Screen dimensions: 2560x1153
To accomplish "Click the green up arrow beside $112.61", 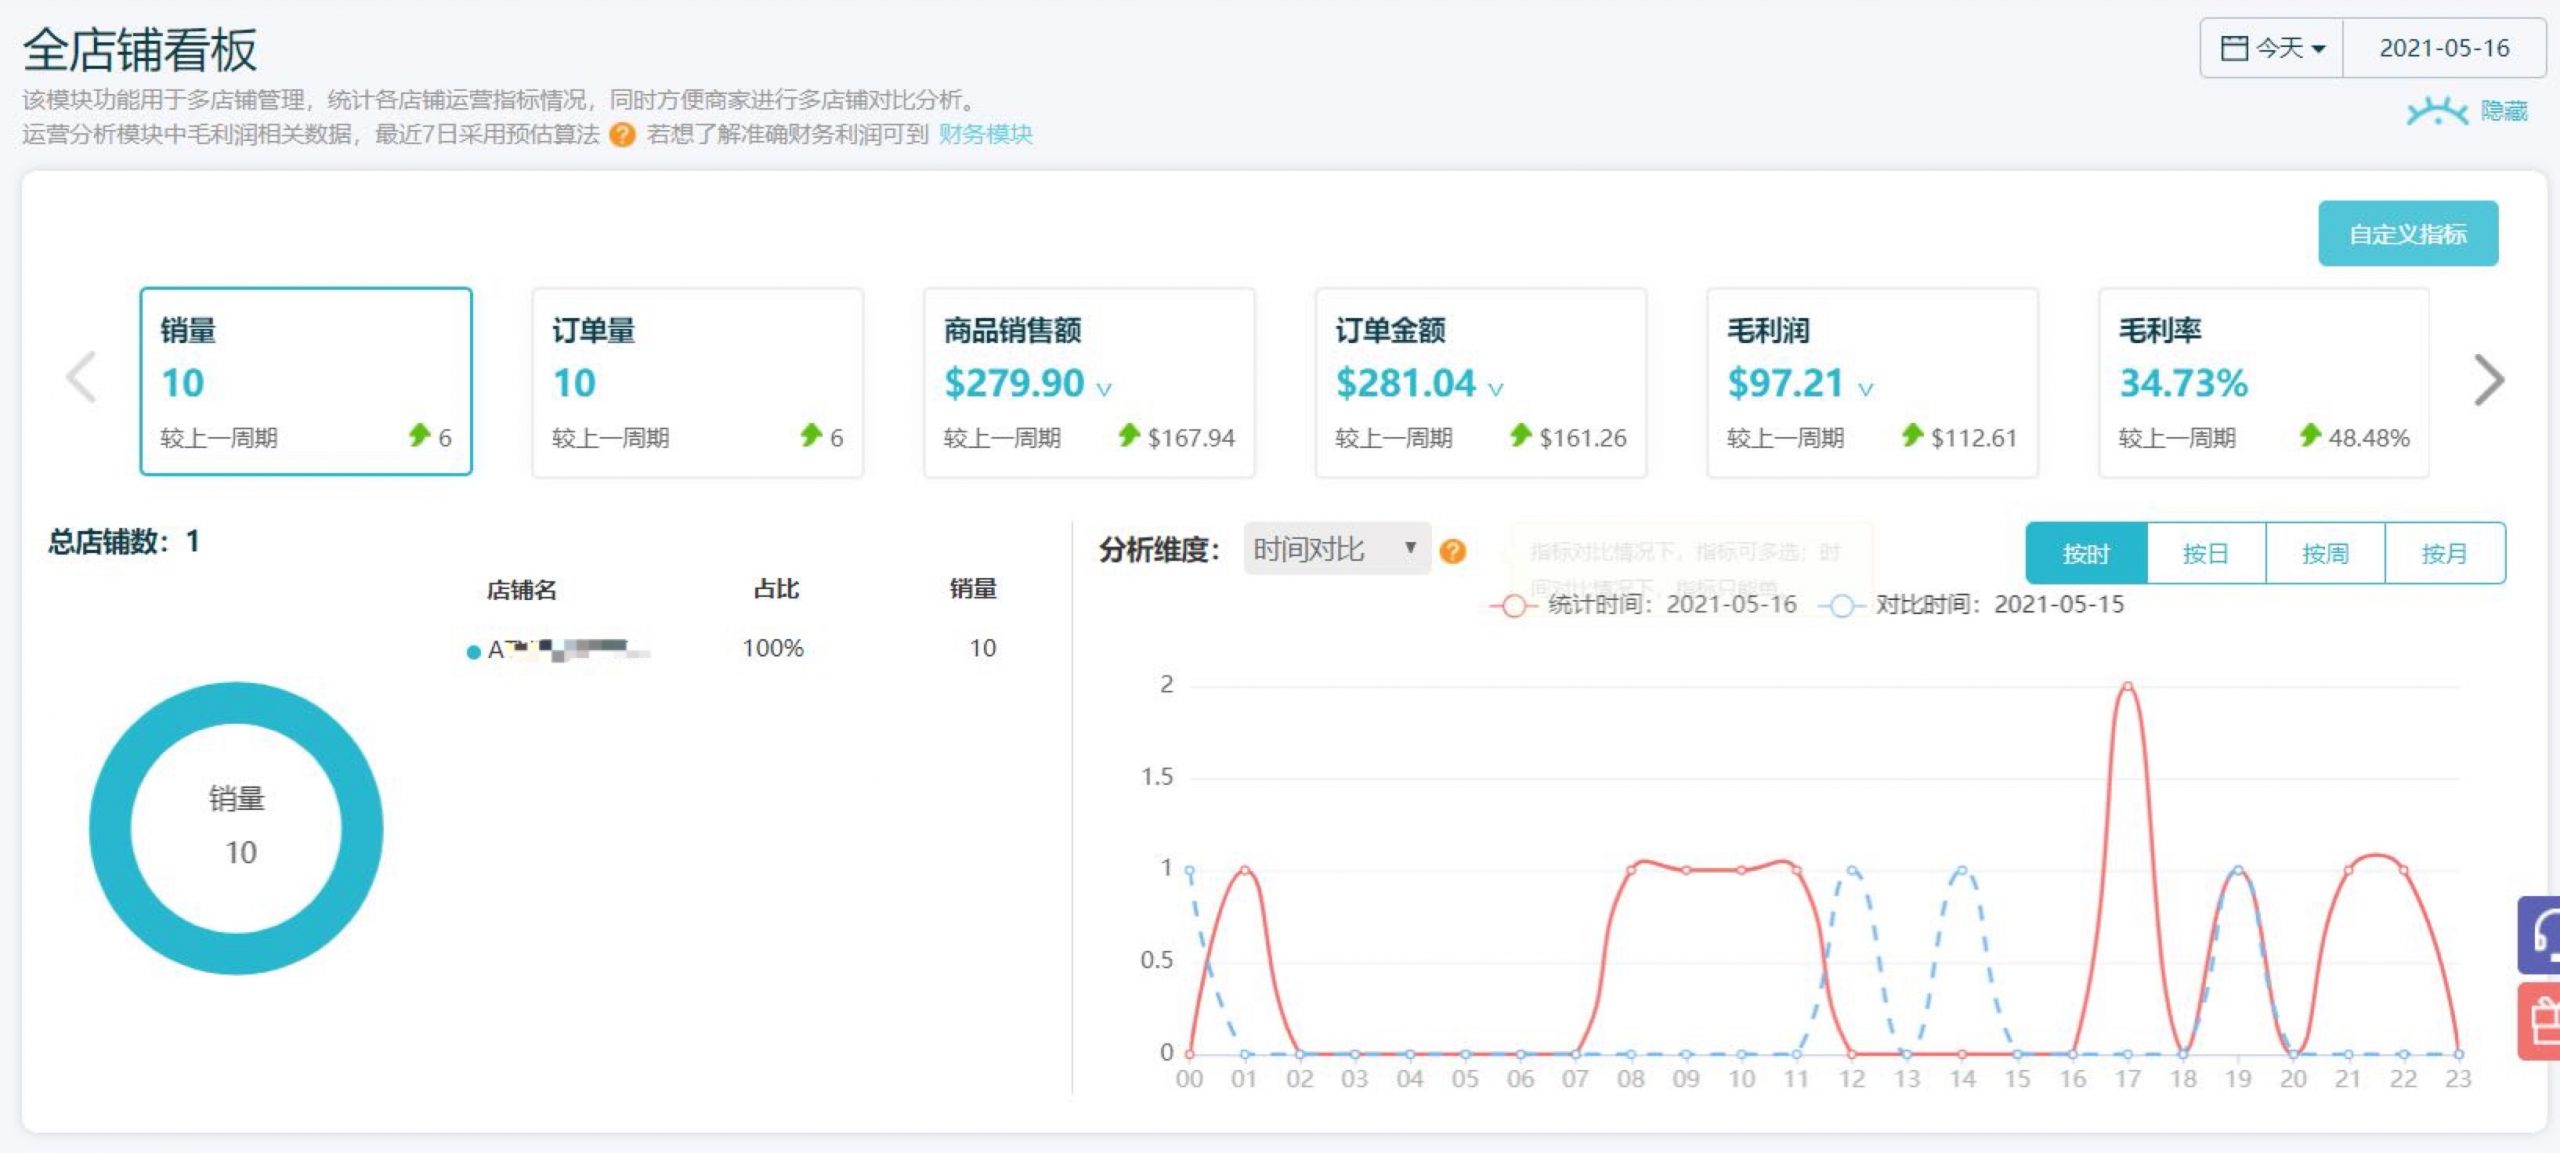I will [x=1912, y=435].
